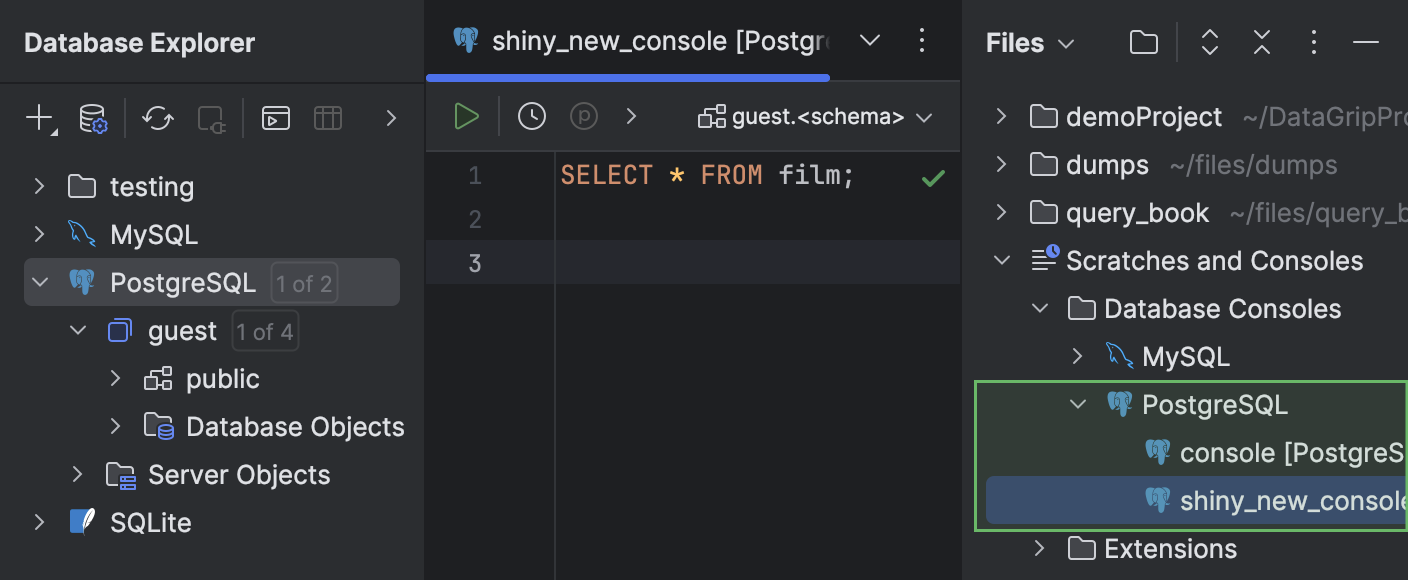Refresh the PostgreSQL connection

pos(157,117)
